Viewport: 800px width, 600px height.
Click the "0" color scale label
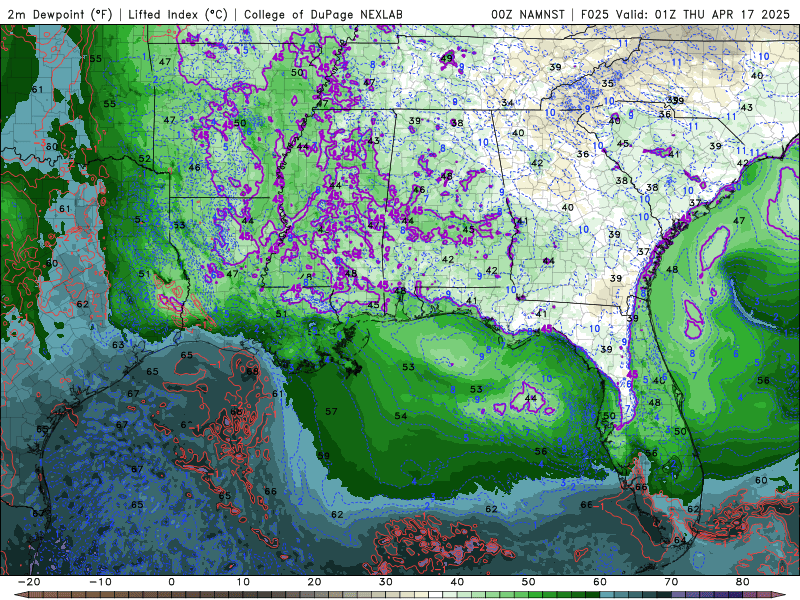pyautogui.click(x=171, y=582)
